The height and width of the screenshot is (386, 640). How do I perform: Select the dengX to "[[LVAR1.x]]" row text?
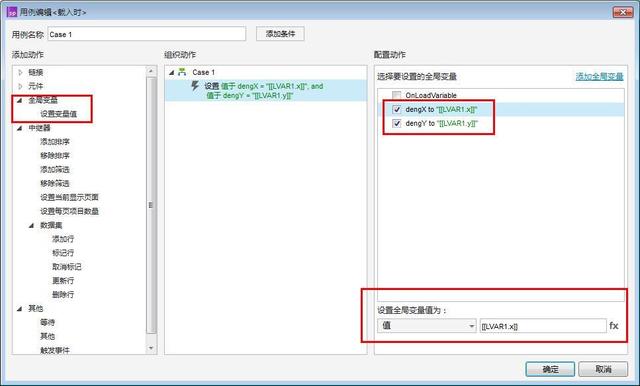441,109
